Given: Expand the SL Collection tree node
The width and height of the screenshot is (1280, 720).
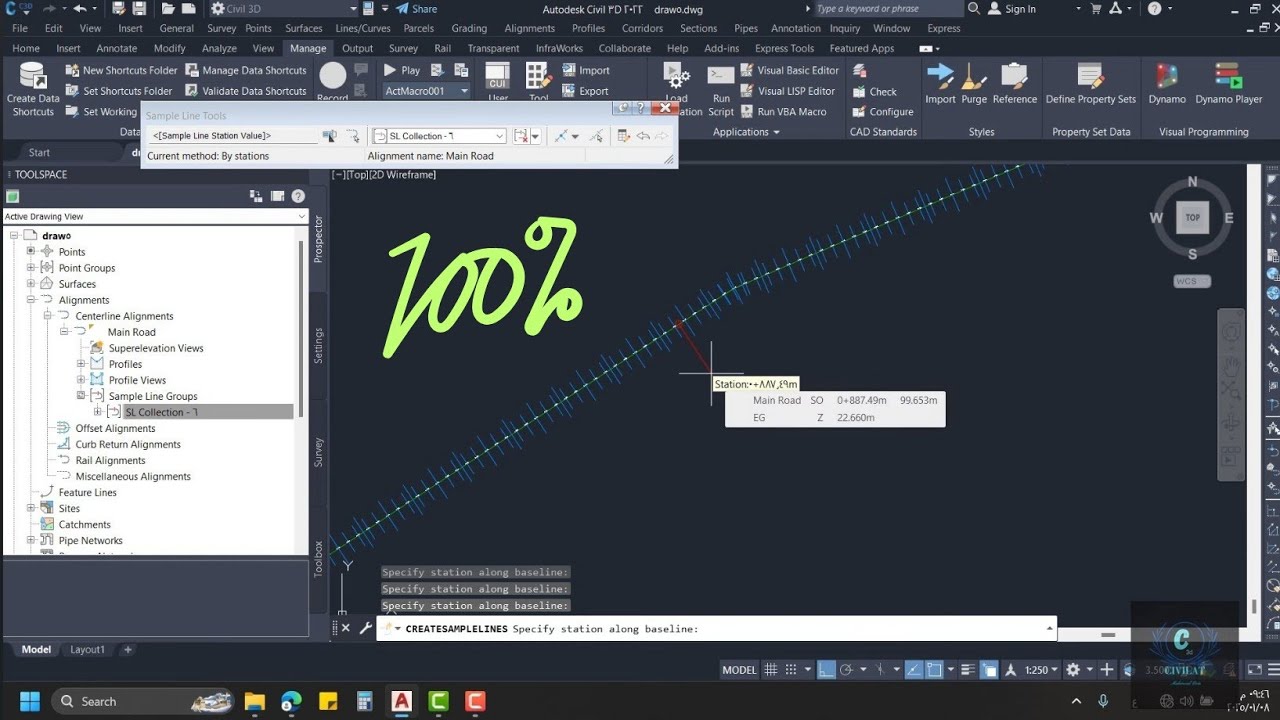Looking at the screenshot, I should [98, 412].
